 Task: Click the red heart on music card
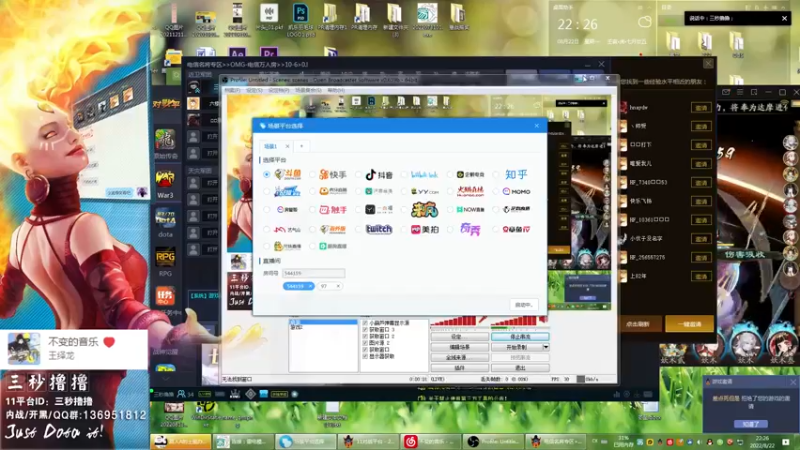(109, 342)
